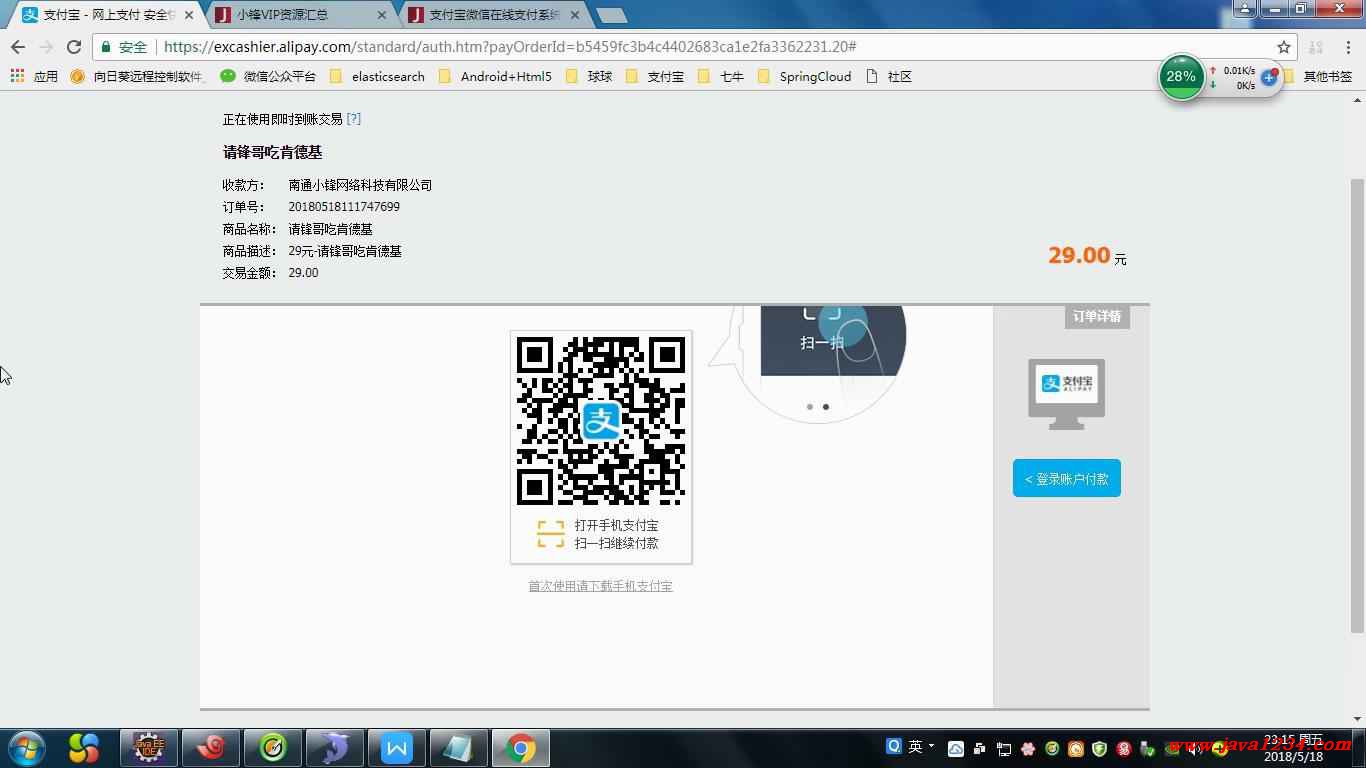Open the 球球 bookmark folder
Viewport: 1366px width, 768px height.
[589, 76]
